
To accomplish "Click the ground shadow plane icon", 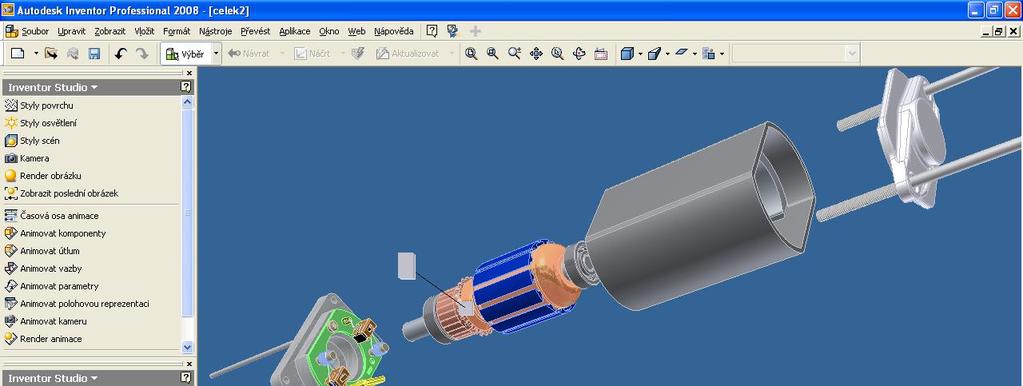I will 682,53.
